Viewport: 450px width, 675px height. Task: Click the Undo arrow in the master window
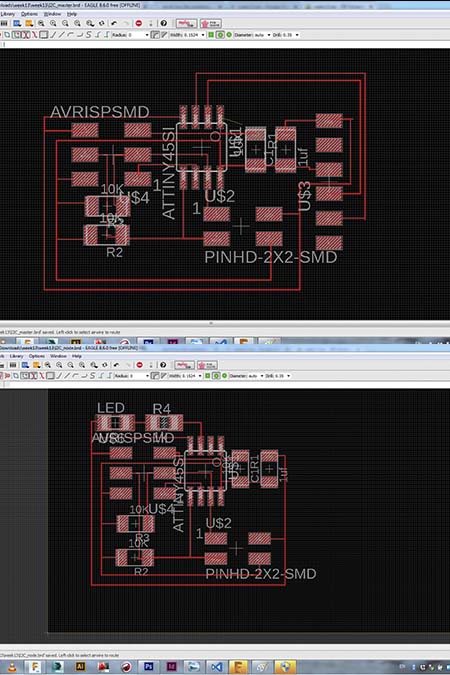pos(114,23)
